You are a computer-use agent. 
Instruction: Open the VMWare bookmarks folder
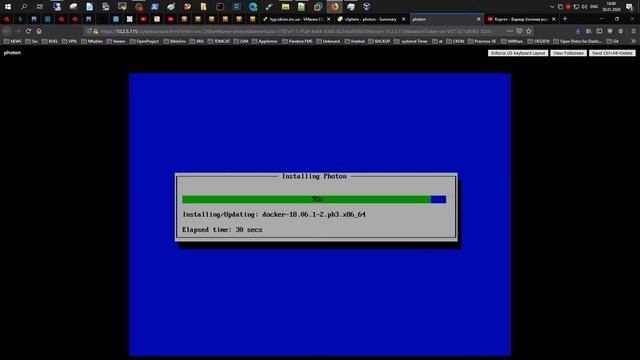coord(512,41)
